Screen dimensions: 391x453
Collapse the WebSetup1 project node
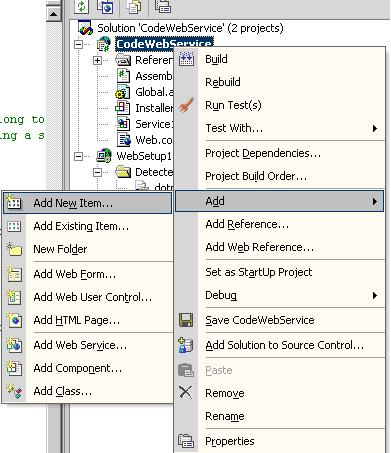click(x=78, y=156)
